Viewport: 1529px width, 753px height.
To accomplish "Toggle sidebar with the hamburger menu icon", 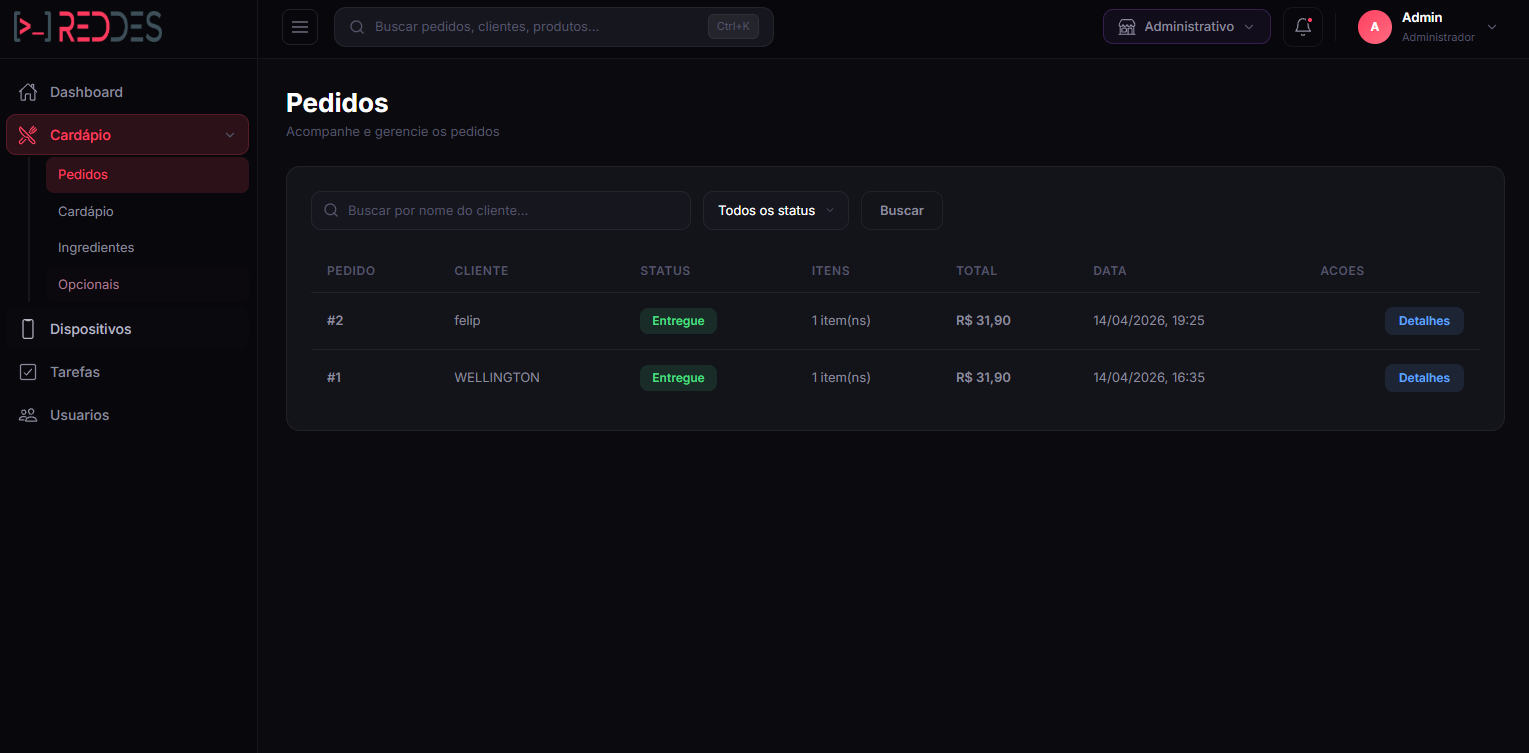I will (x=300, y=27).
